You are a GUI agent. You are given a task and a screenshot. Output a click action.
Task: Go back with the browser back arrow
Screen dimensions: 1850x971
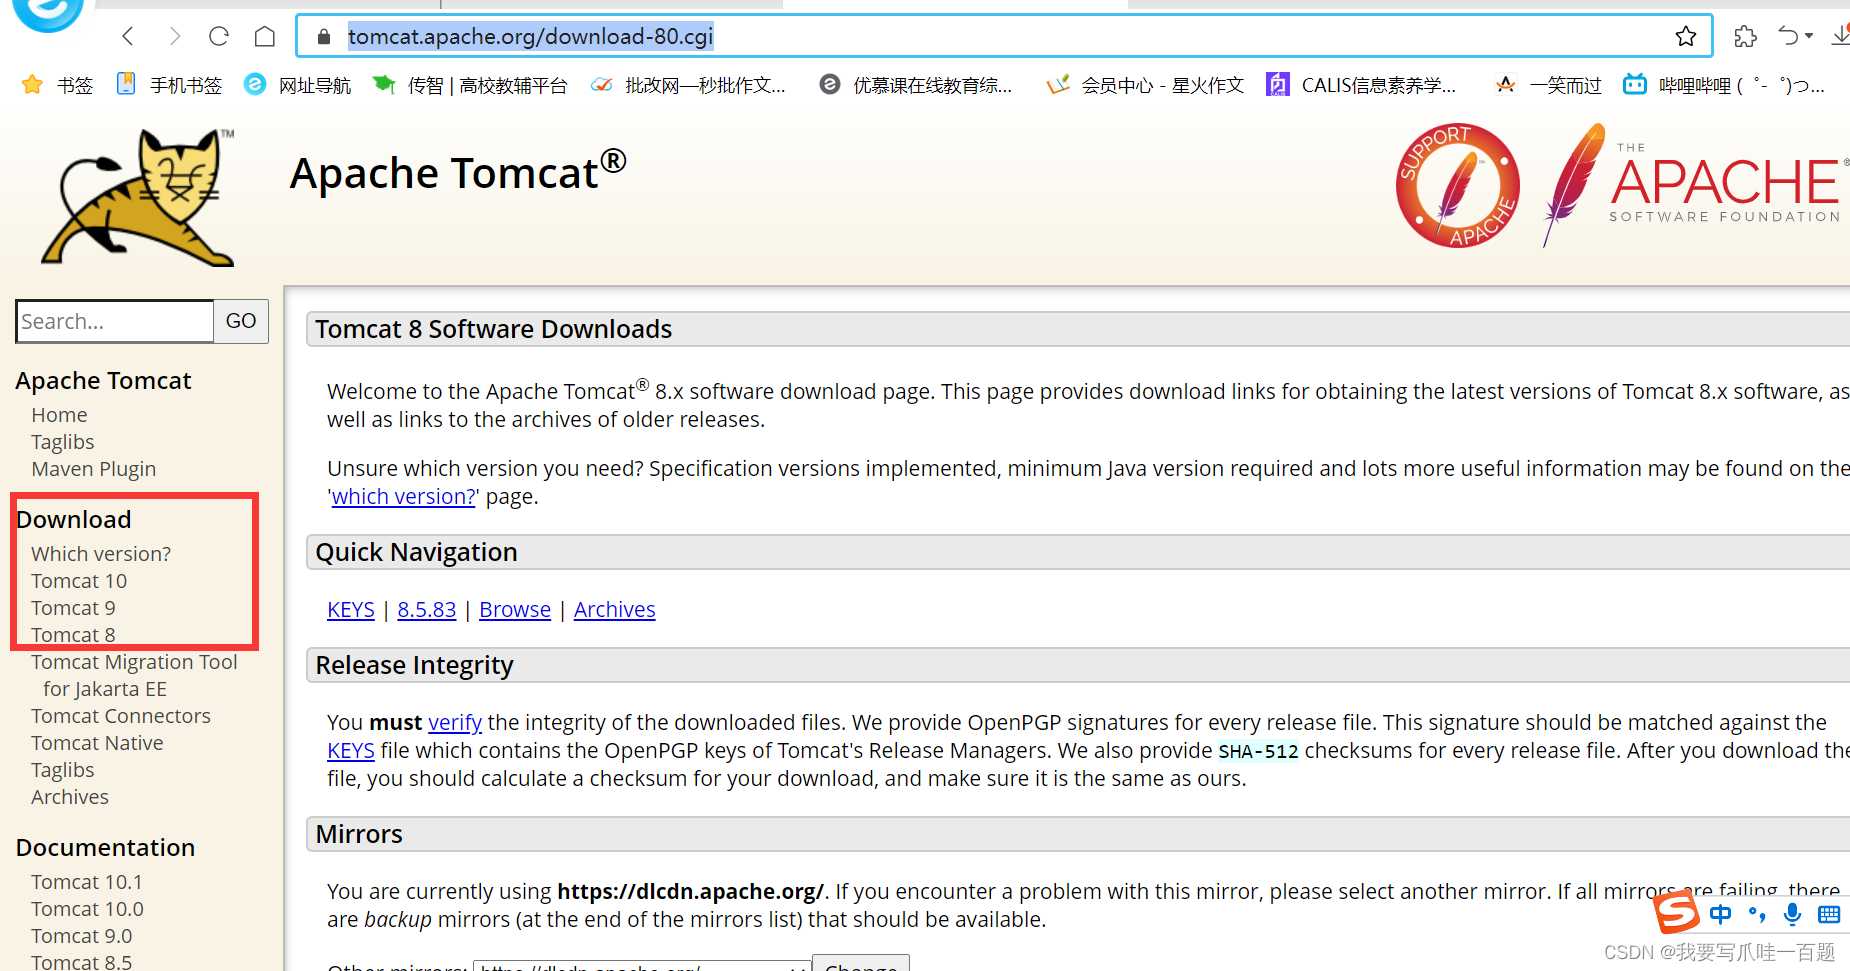click(127, 37)
